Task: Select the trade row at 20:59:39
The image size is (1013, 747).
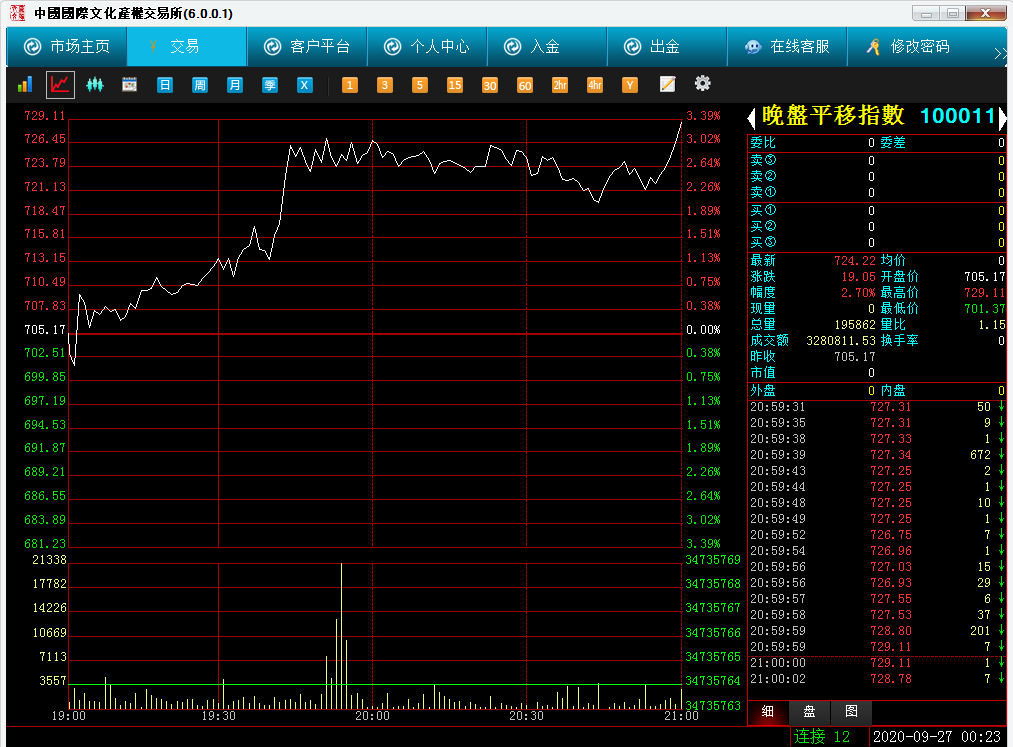Action: [877, 455]
